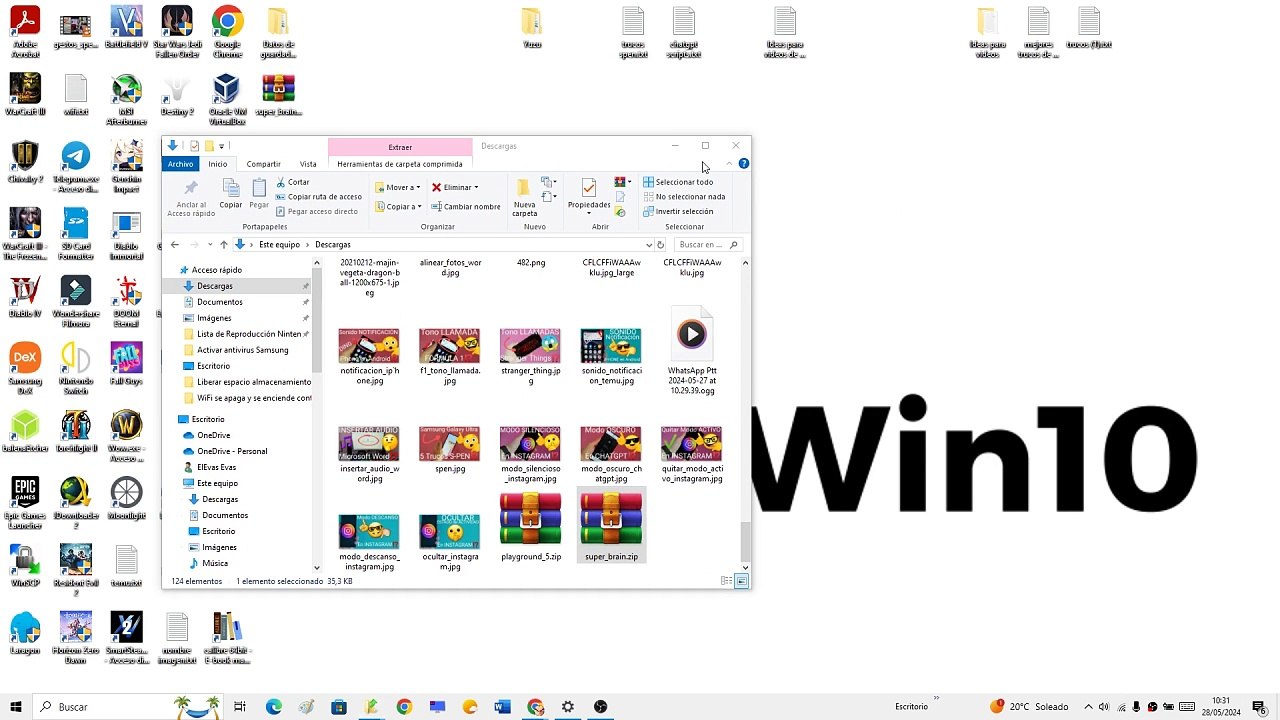Create a Nueva carpeta from ribbon
This screenshot has width=1280, height=720.
click(524, 197)
